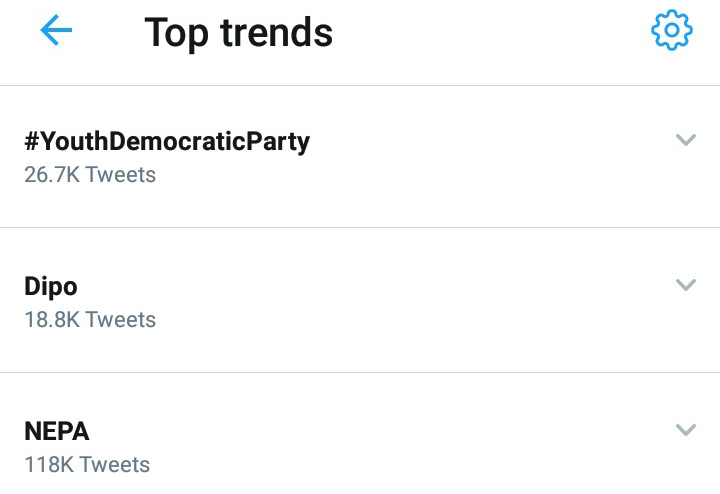
Task: Show more for the 18.8K-tweet trend
Action: pos(685,286)
